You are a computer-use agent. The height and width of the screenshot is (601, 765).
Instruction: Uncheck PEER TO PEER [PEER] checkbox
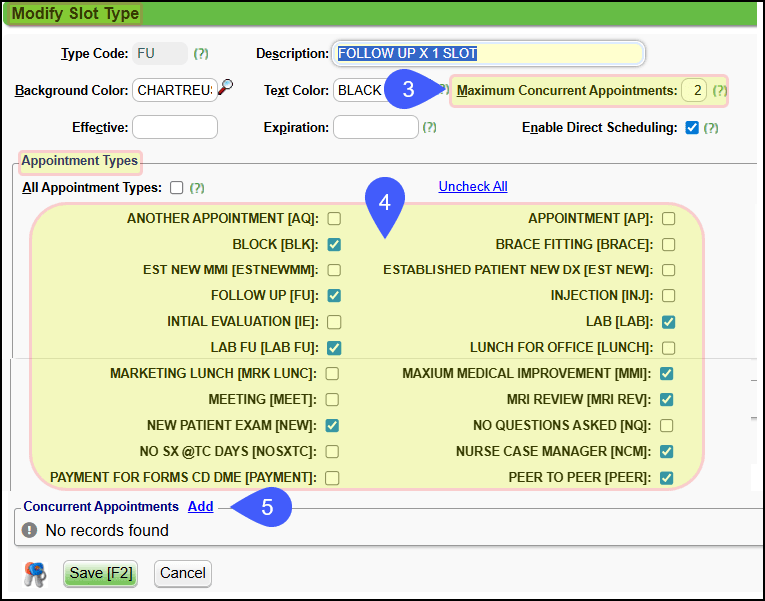(666, 478)
